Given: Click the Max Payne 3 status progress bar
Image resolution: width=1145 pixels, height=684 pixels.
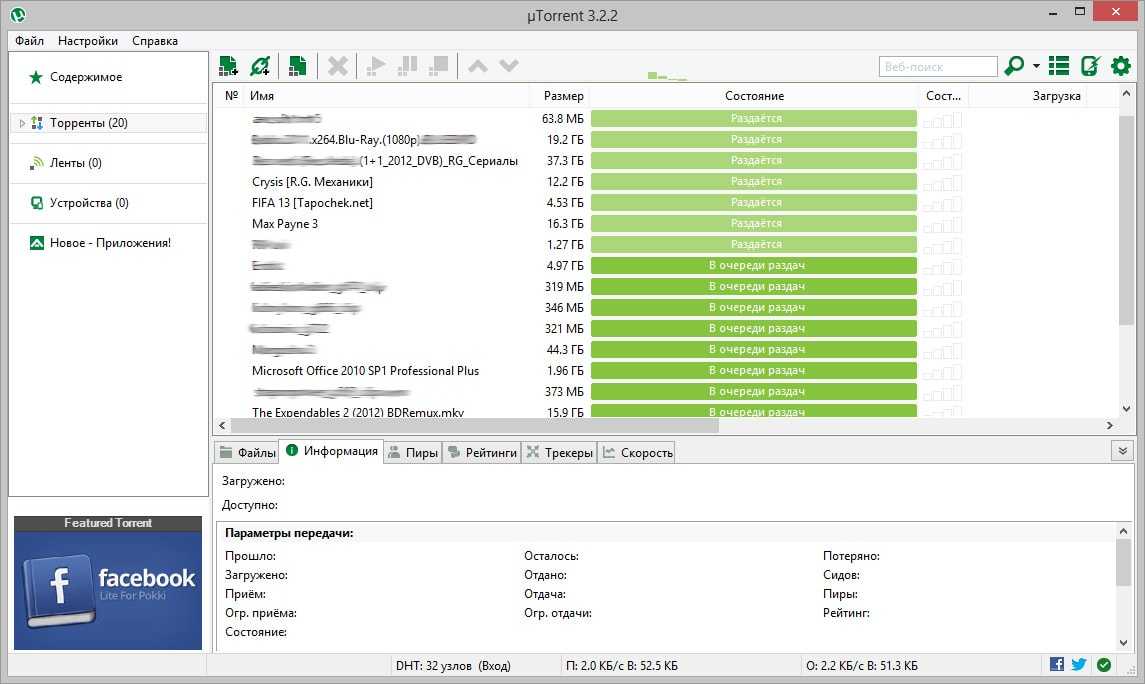Looking at the screenshot, I should pos(754,223).
